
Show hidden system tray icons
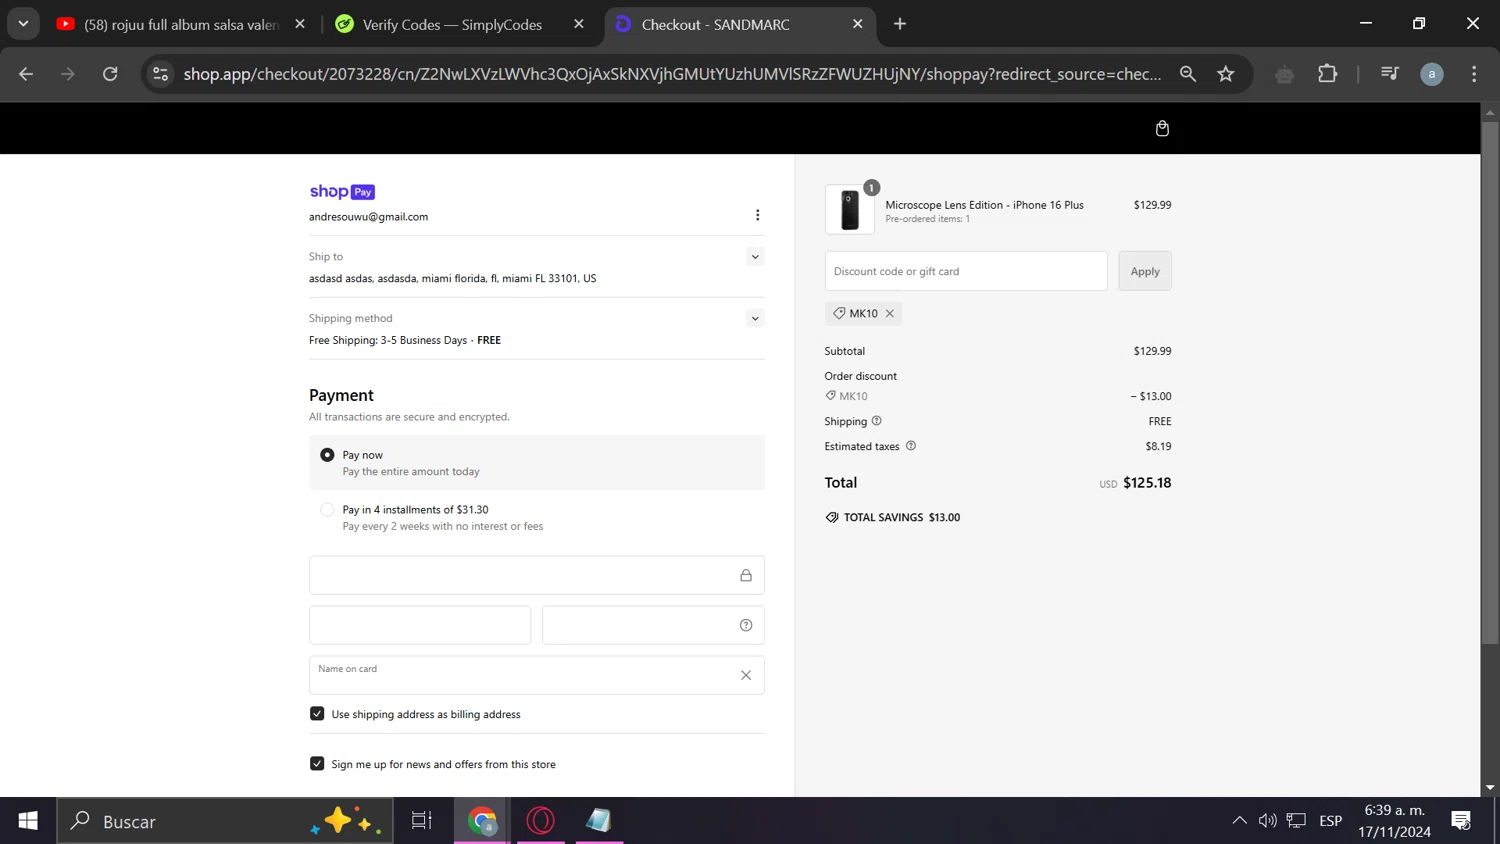point(1239,821)
